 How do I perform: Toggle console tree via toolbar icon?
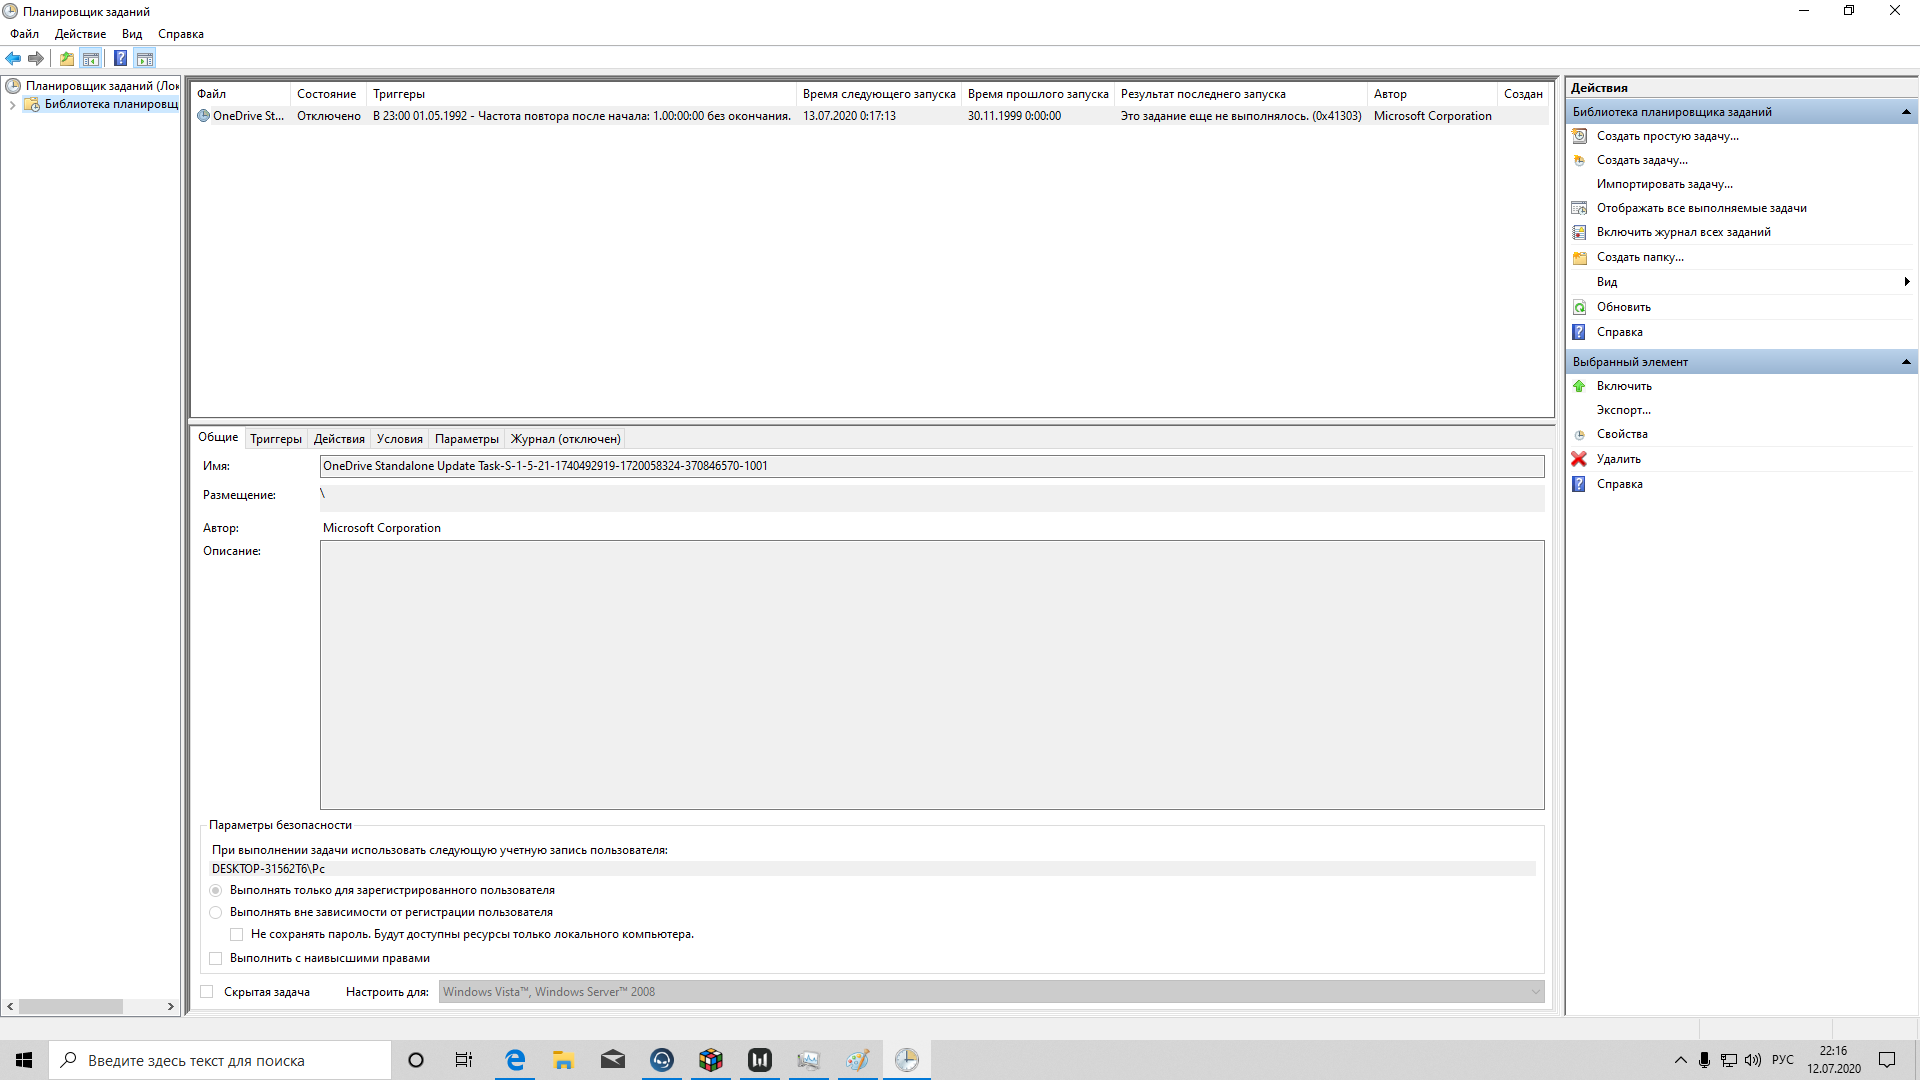(x=91, y=58)
